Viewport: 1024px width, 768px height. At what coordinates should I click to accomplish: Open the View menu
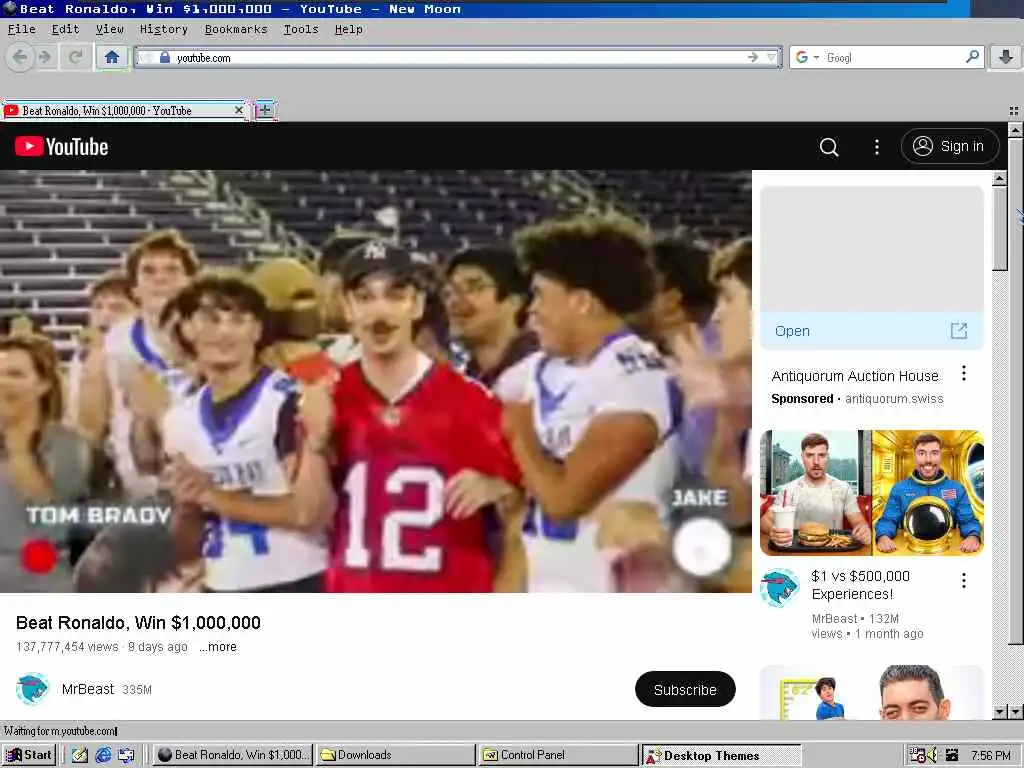110,29
